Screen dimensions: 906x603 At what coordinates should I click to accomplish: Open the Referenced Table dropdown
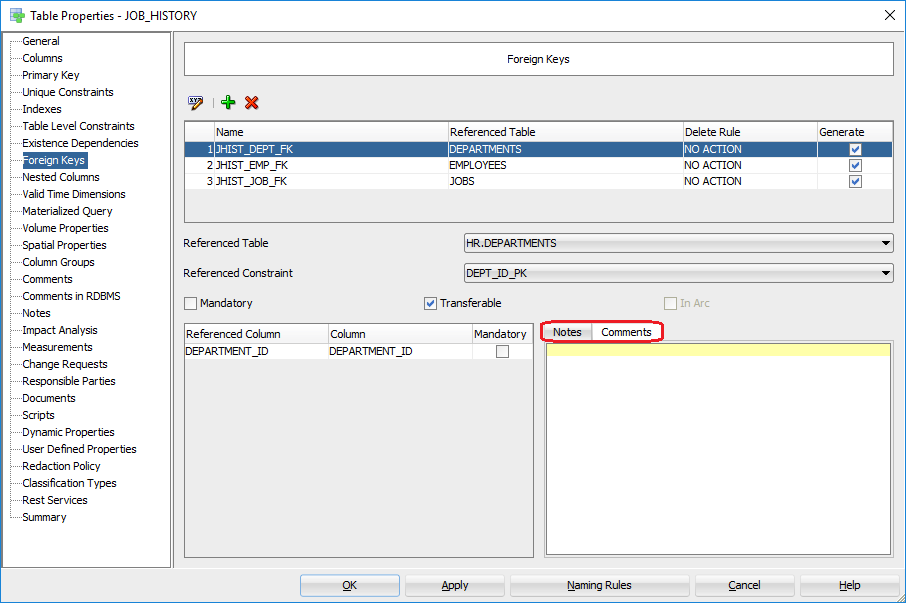[x=886, y=242]
